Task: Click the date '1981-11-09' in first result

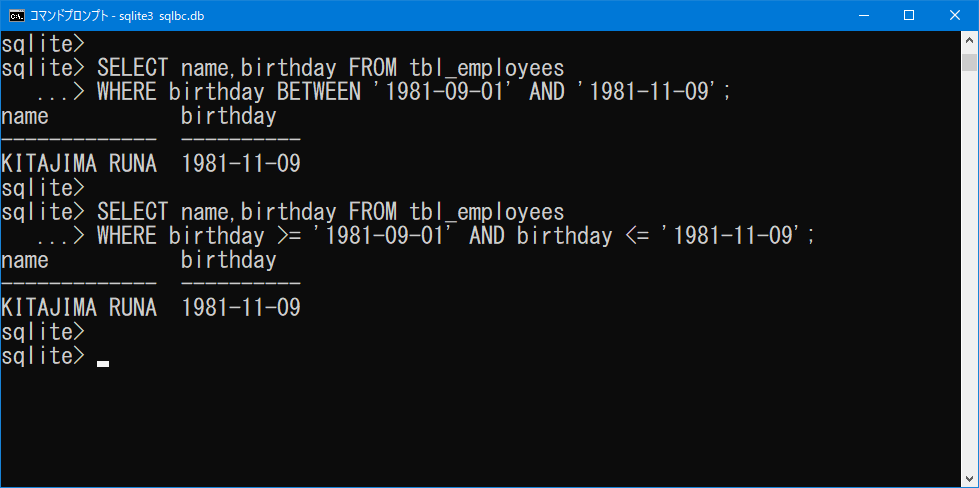Action: 241,164
